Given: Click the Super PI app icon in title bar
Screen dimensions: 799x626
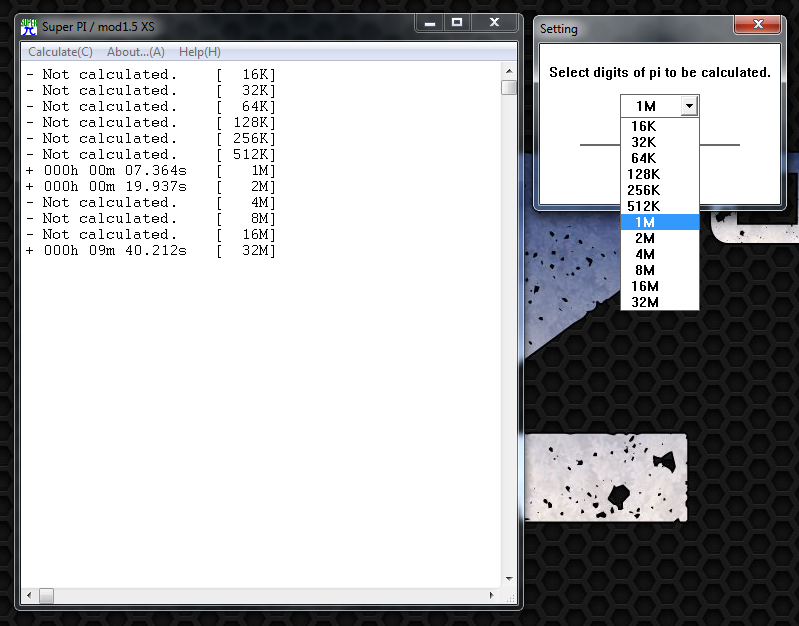Looking at the screenshot, I should pos(29,27).
